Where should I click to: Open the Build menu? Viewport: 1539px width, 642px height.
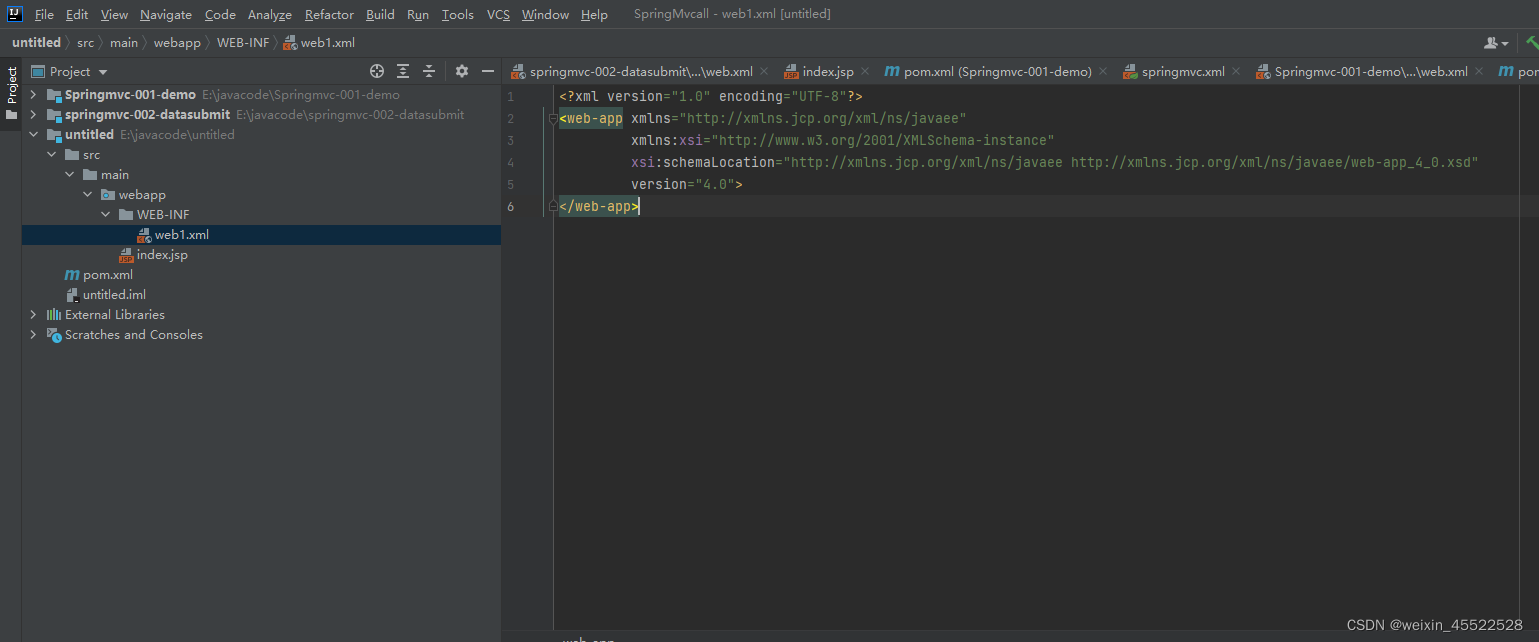coord(380,14)
